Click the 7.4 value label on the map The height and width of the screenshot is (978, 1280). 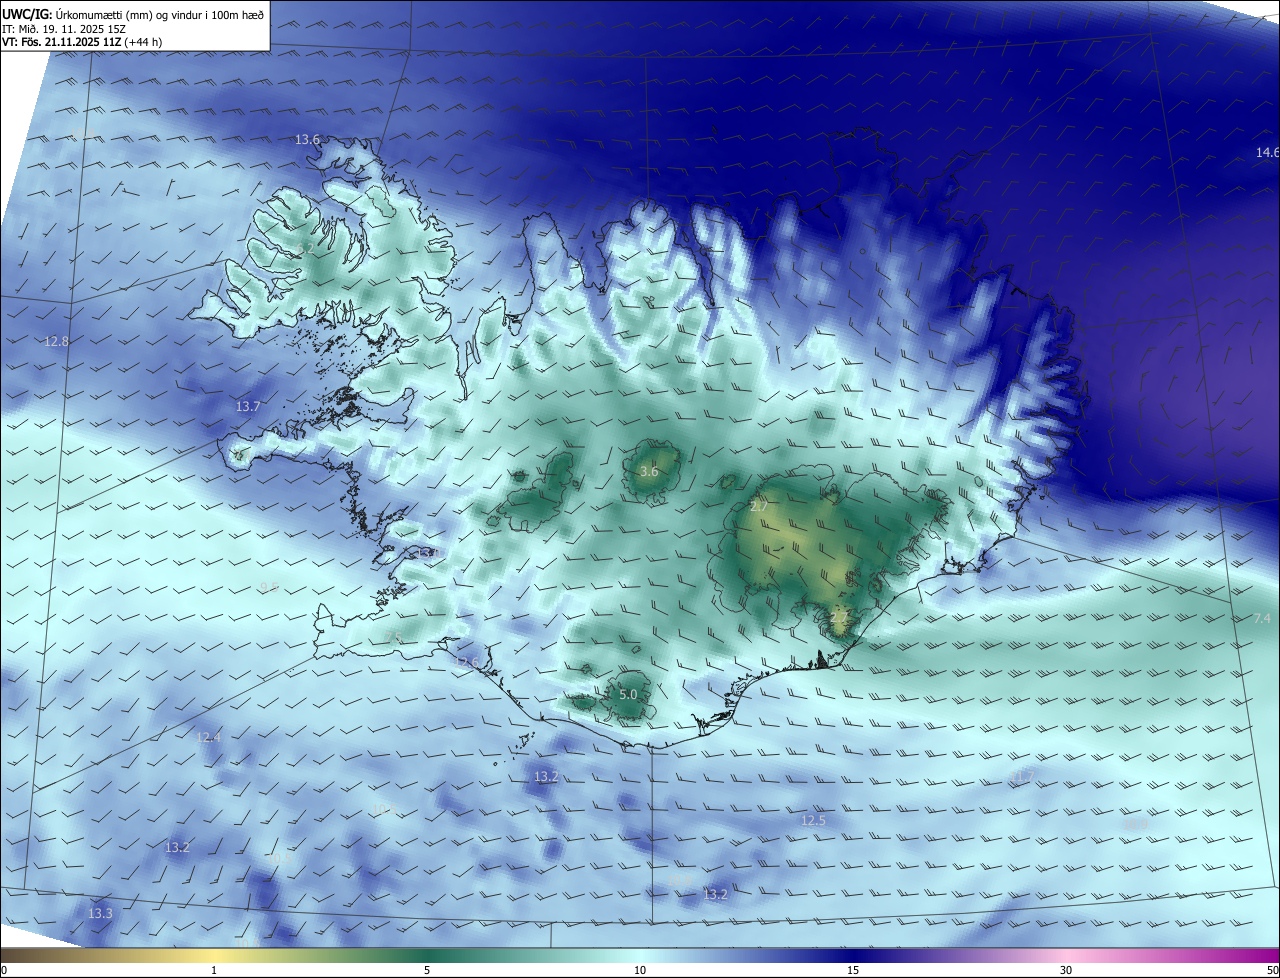(1262, 619)
